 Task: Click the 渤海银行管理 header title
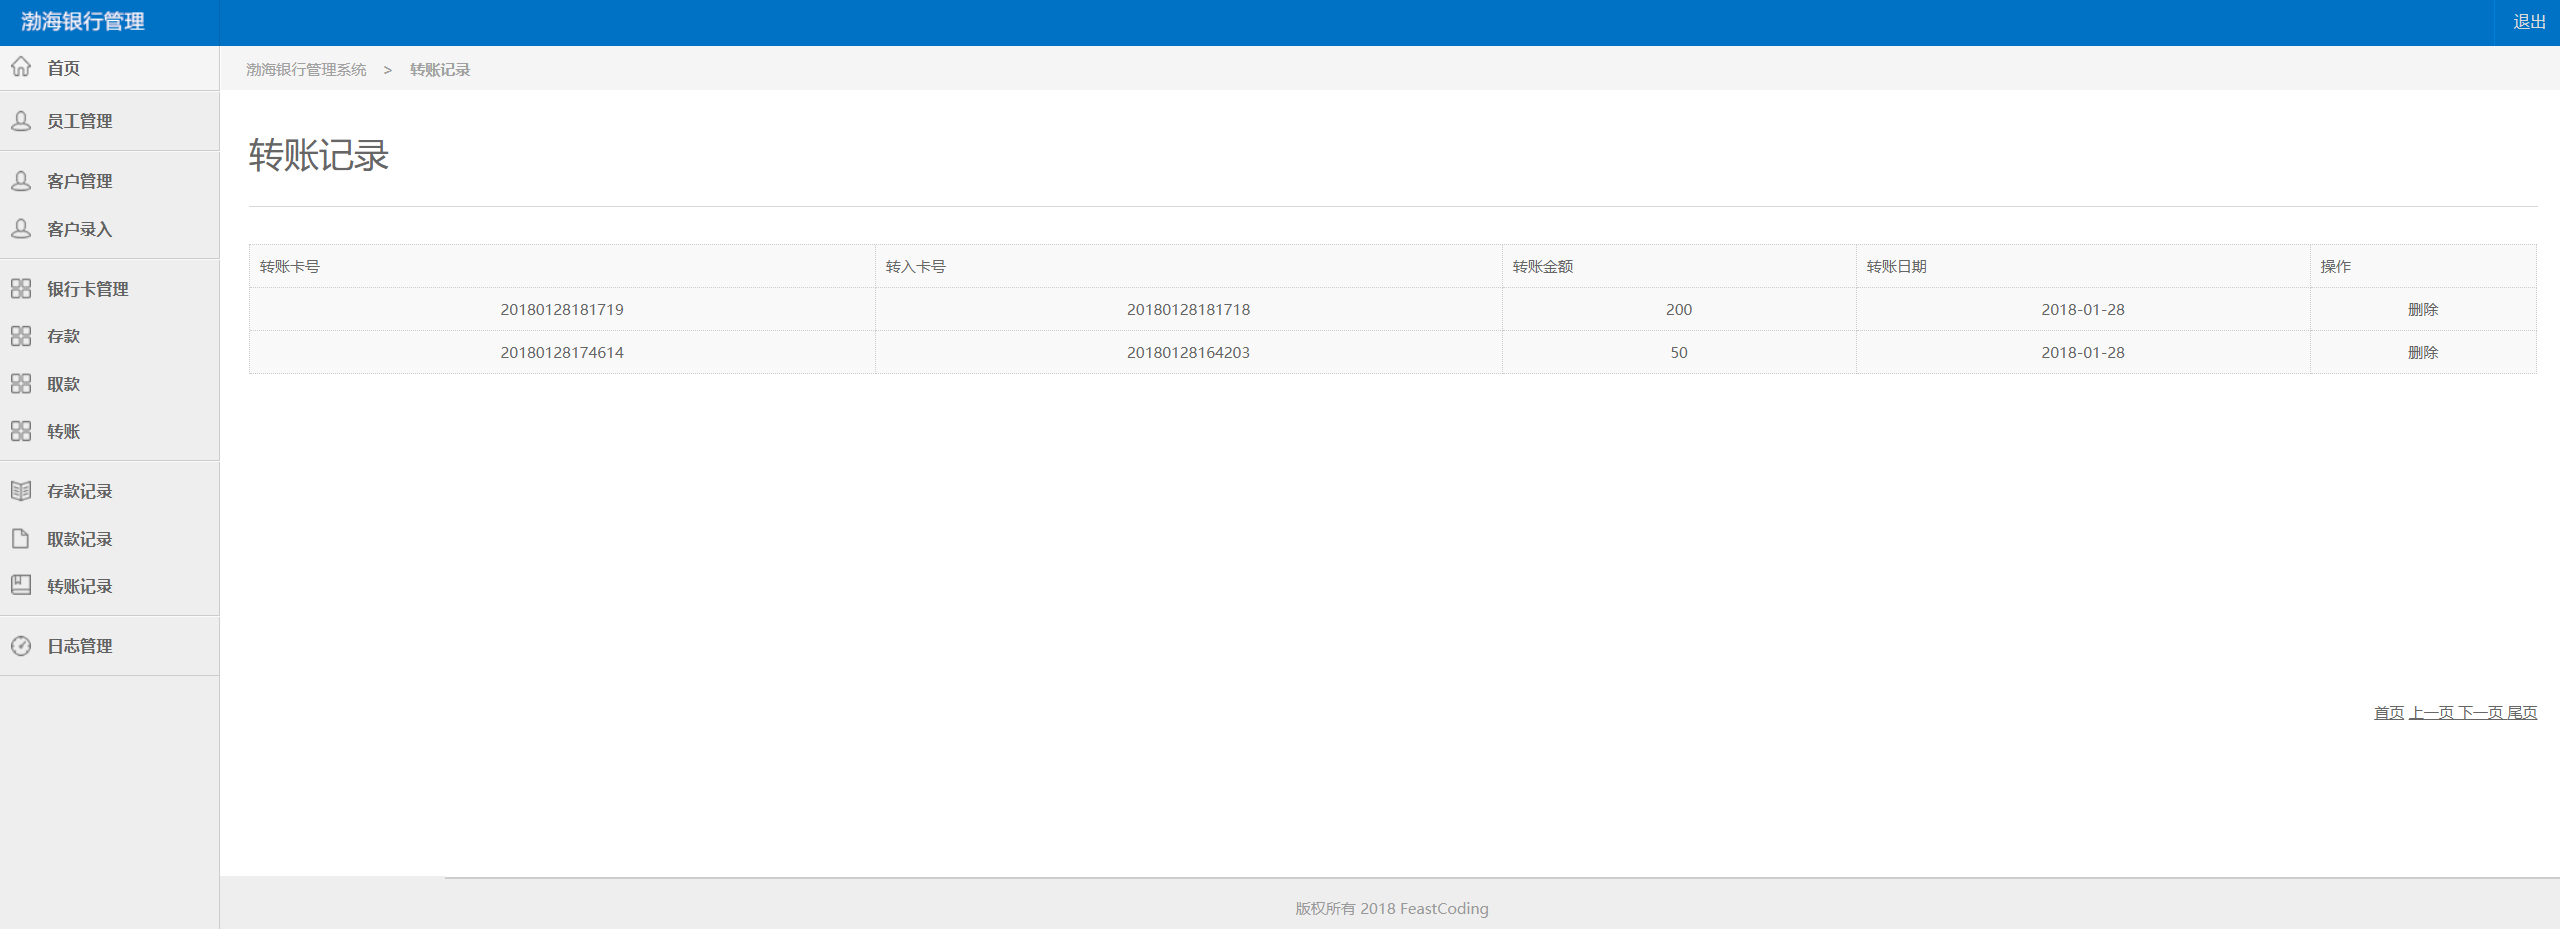point(83,22)
